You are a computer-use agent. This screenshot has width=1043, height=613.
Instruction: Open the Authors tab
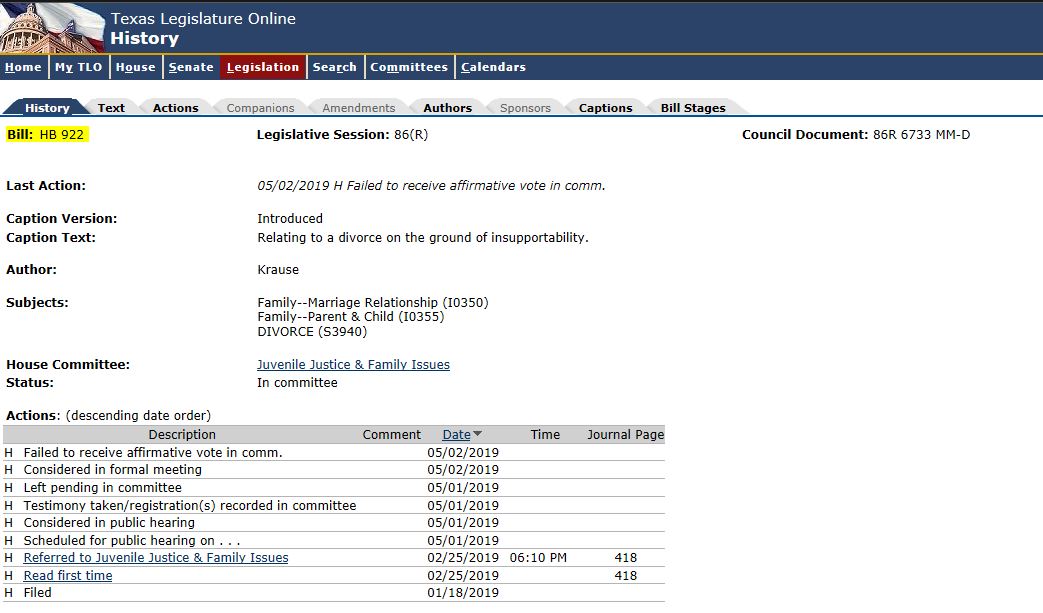447,108
